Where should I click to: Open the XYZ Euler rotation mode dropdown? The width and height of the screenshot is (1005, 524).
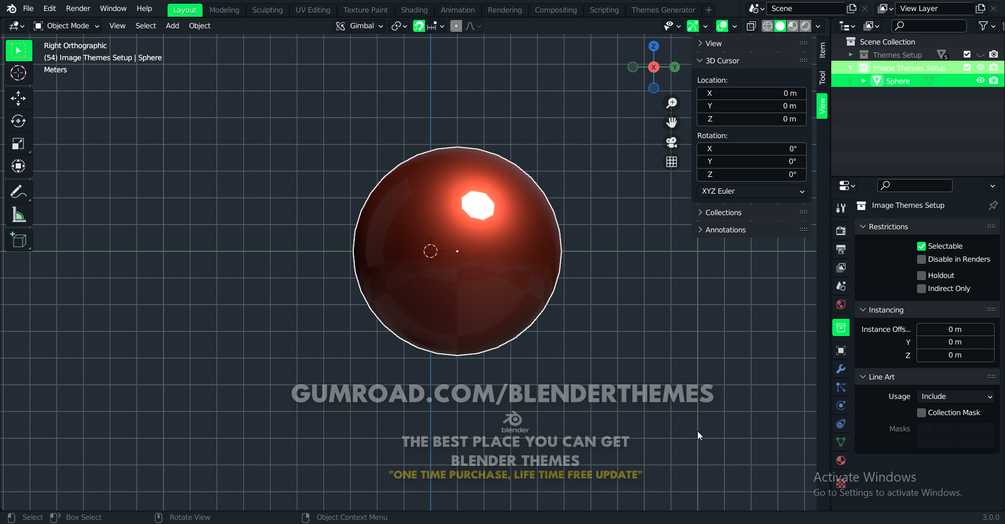pos(752,191)
